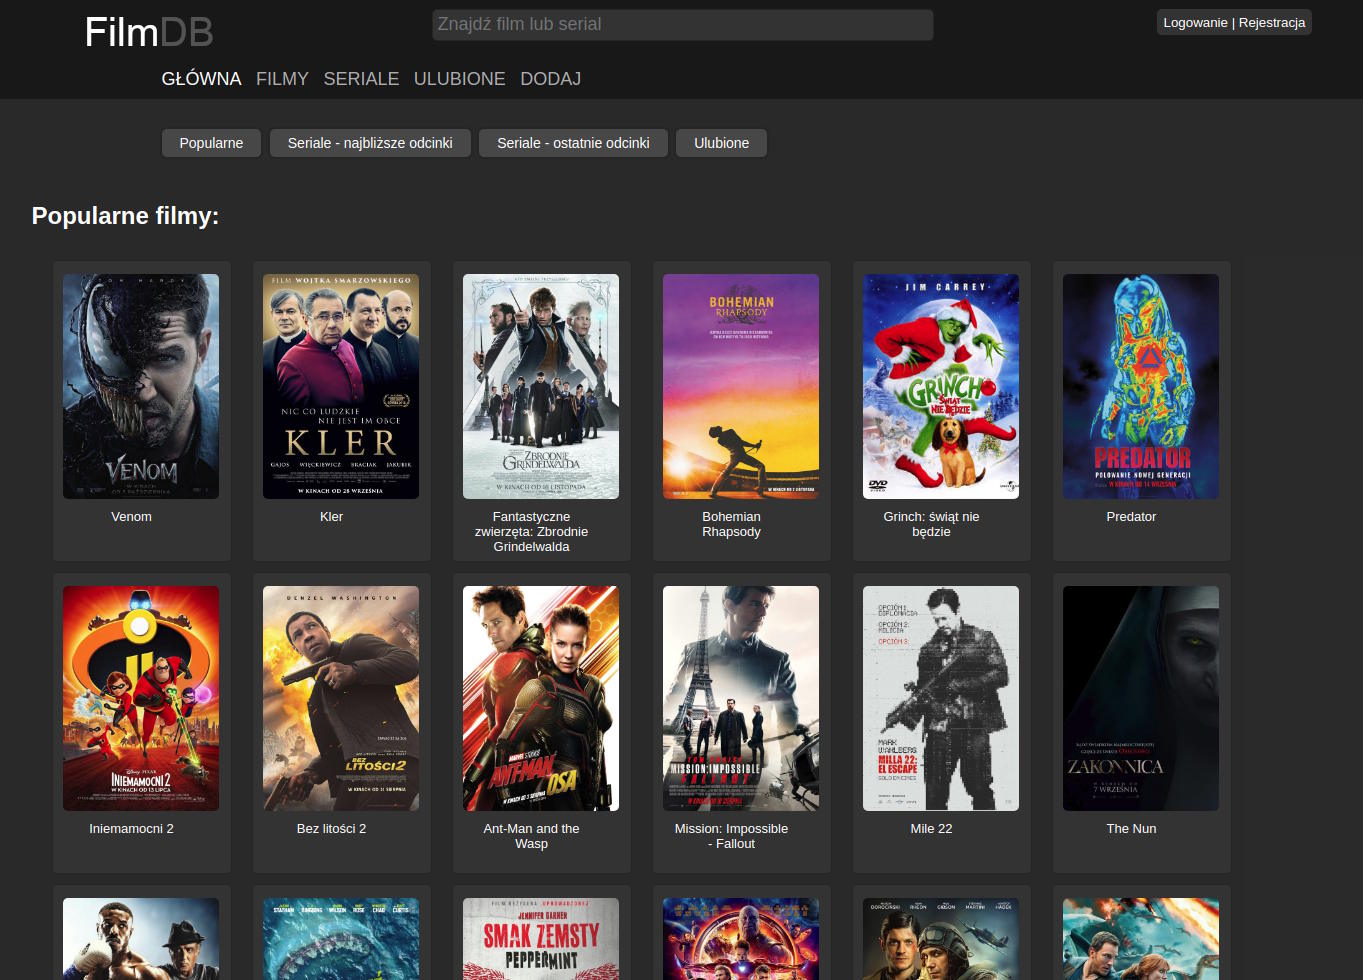Open the ULUBIONE menu item
This screenshot has width=1363, height=980.
460,79
